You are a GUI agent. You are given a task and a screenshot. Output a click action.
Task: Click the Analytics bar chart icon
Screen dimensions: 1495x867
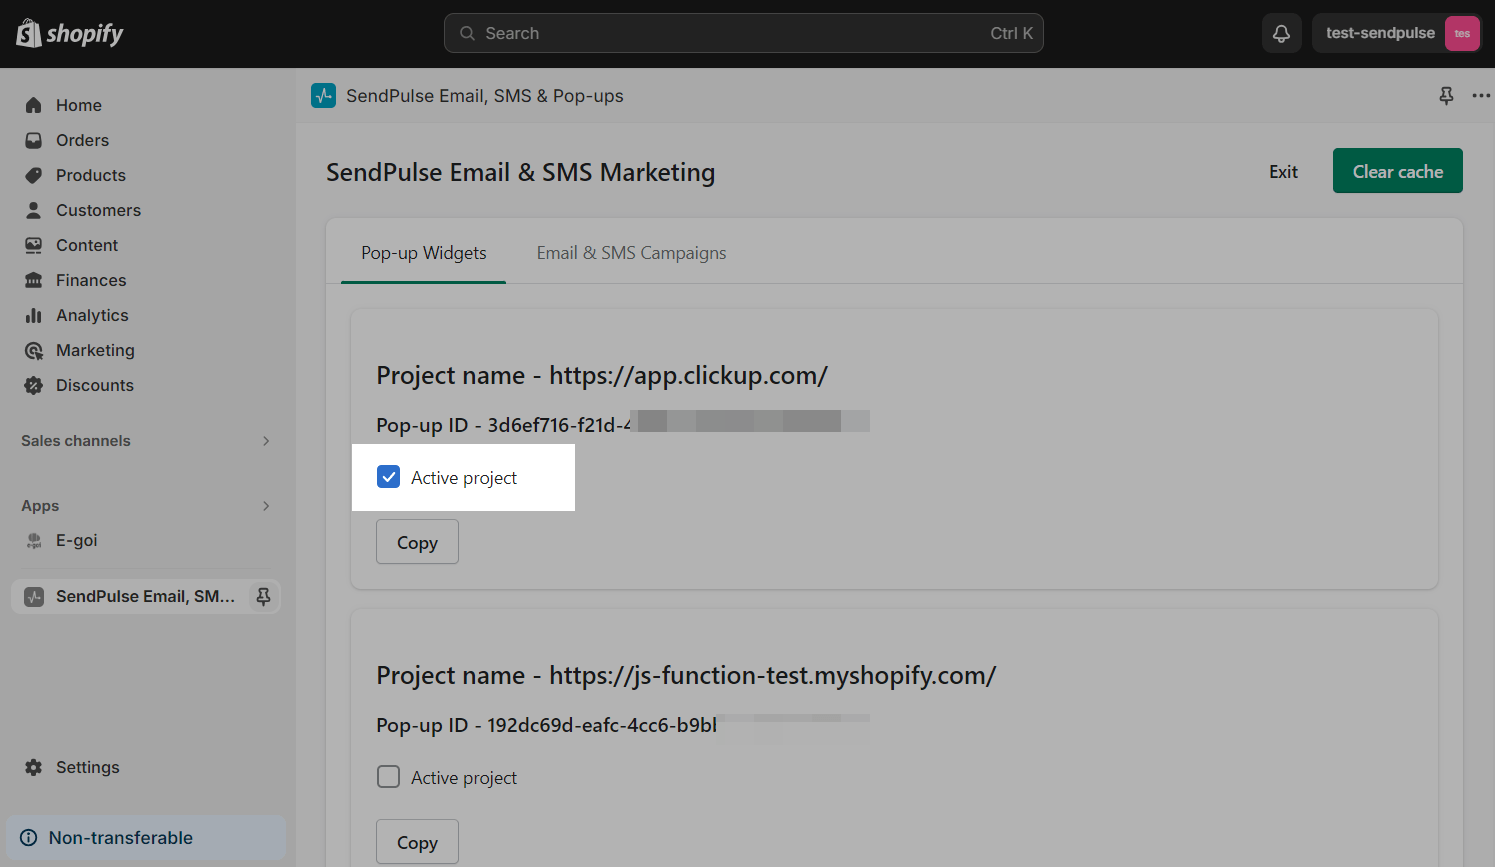34,315
